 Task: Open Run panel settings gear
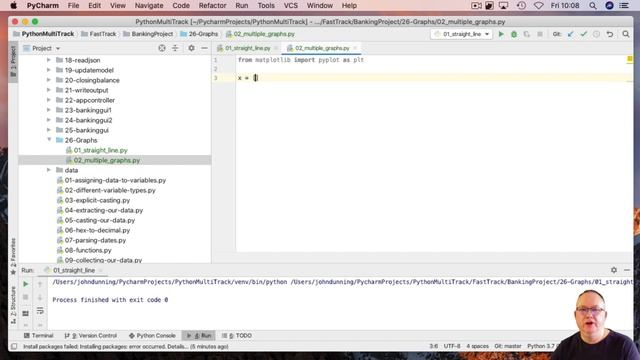coord(614,270)
